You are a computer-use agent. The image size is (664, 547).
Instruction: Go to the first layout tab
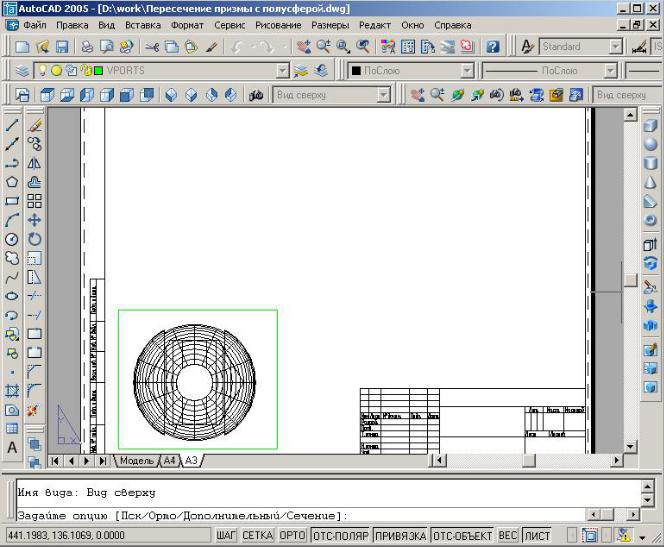[55, 461]
